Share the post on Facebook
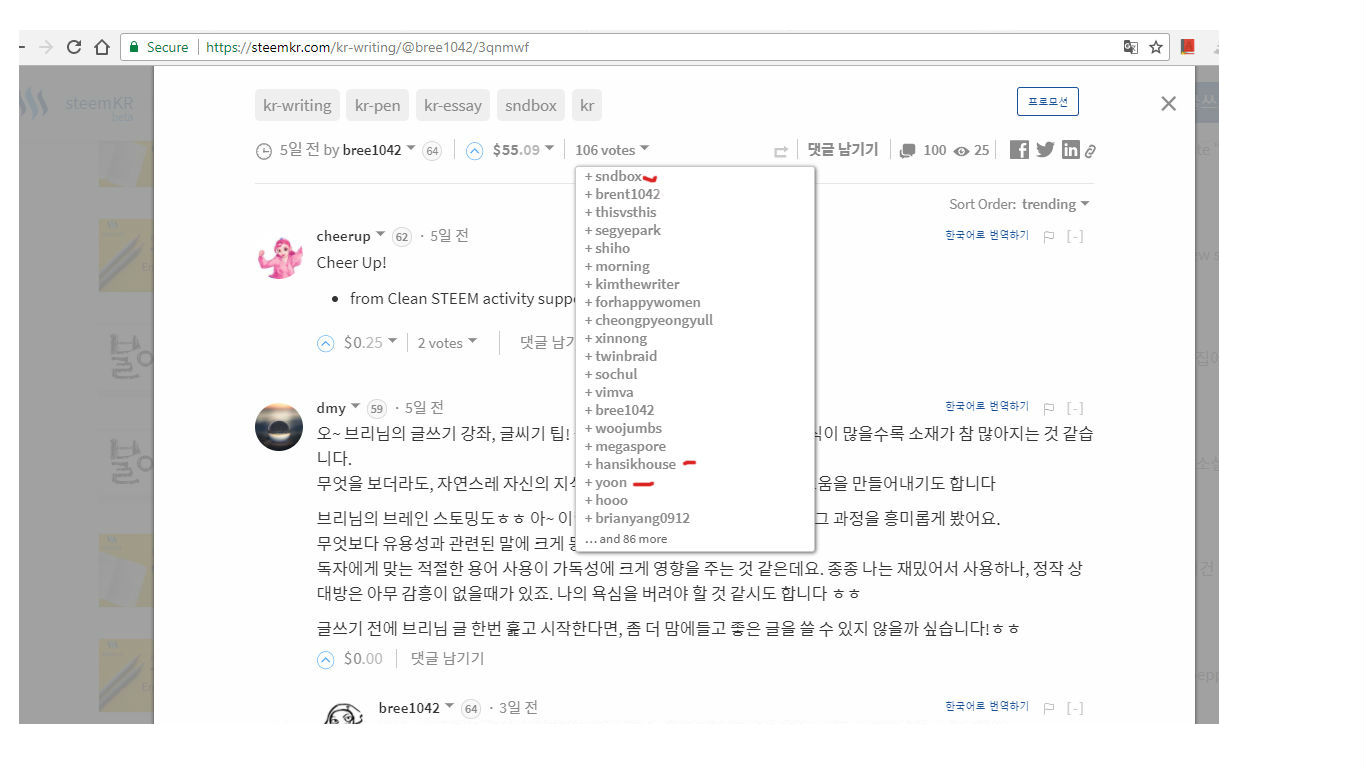 click(1018, 149)
